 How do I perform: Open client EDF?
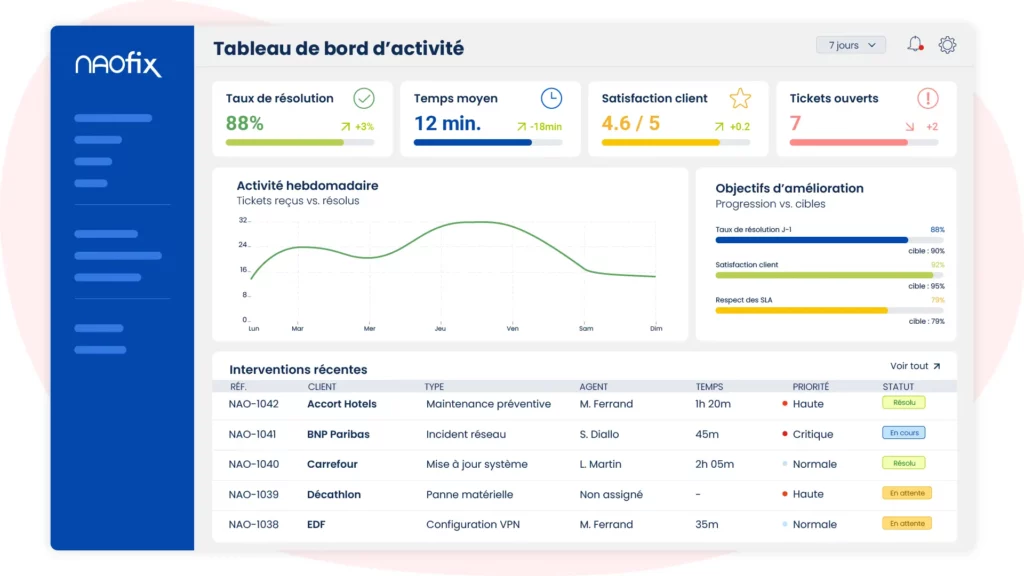(x=316, y=524)
